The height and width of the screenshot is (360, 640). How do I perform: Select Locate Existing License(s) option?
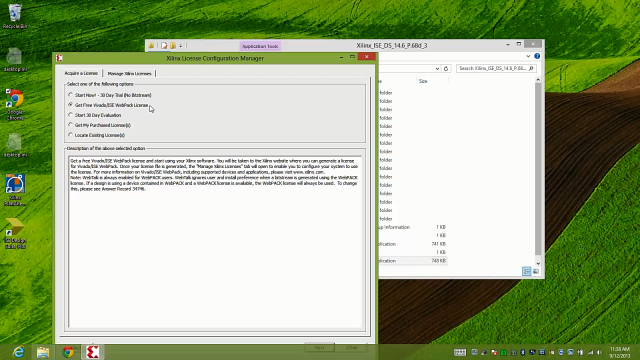[x=97, y=135]
